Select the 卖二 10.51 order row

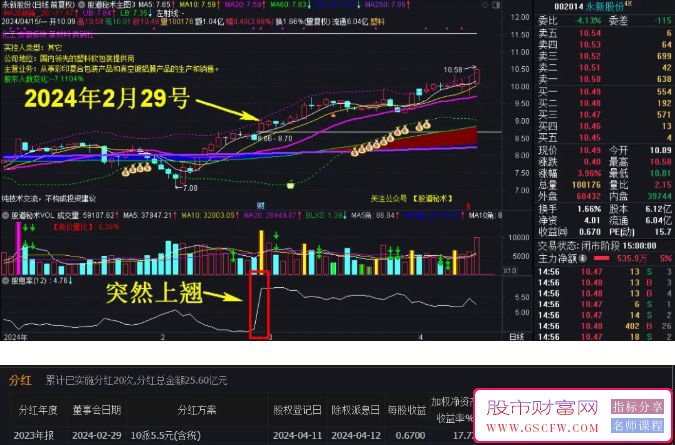pyautogui.click(x=604, y=68)
